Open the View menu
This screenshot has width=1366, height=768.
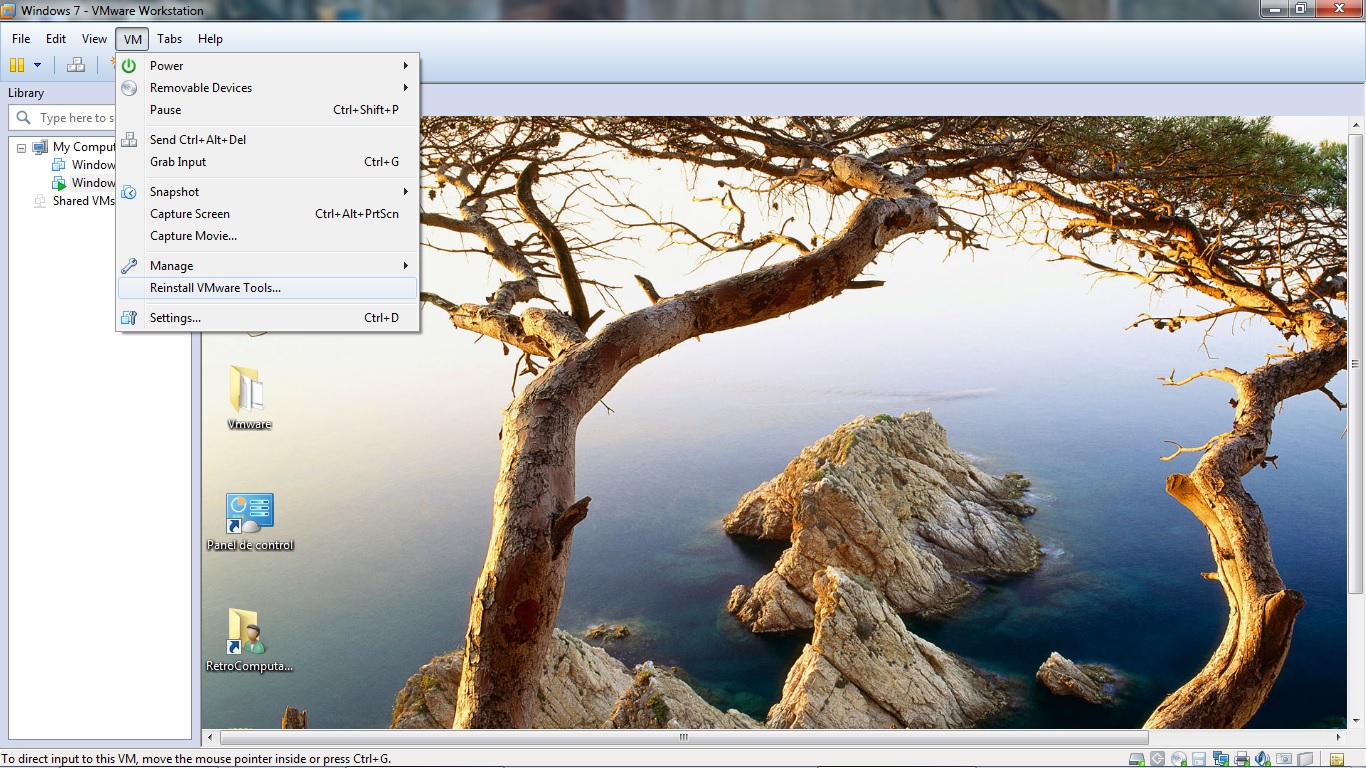tap(94, 39)
